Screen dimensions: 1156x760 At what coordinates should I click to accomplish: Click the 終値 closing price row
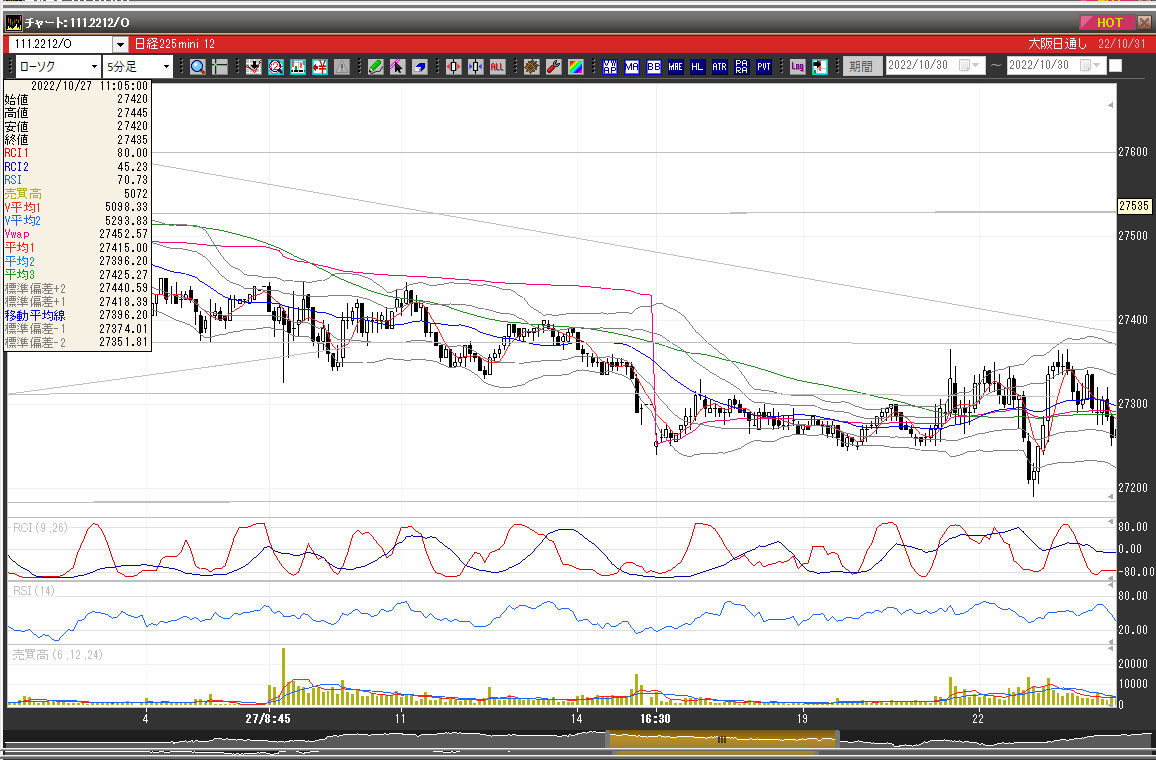(x=77, y=140)
